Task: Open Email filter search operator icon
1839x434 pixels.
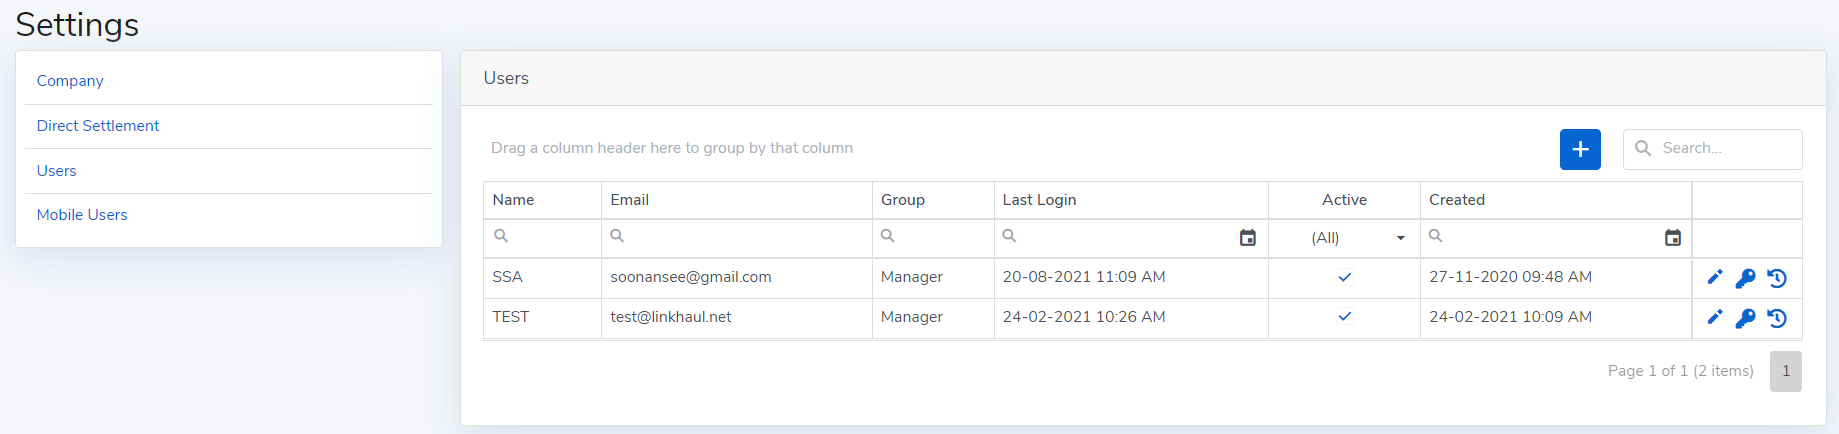Action: coord(617,236)
